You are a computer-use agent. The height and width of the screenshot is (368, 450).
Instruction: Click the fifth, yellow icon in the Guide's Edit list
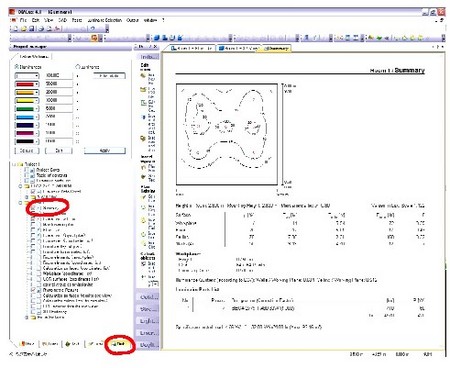click(x=143, y=138)
